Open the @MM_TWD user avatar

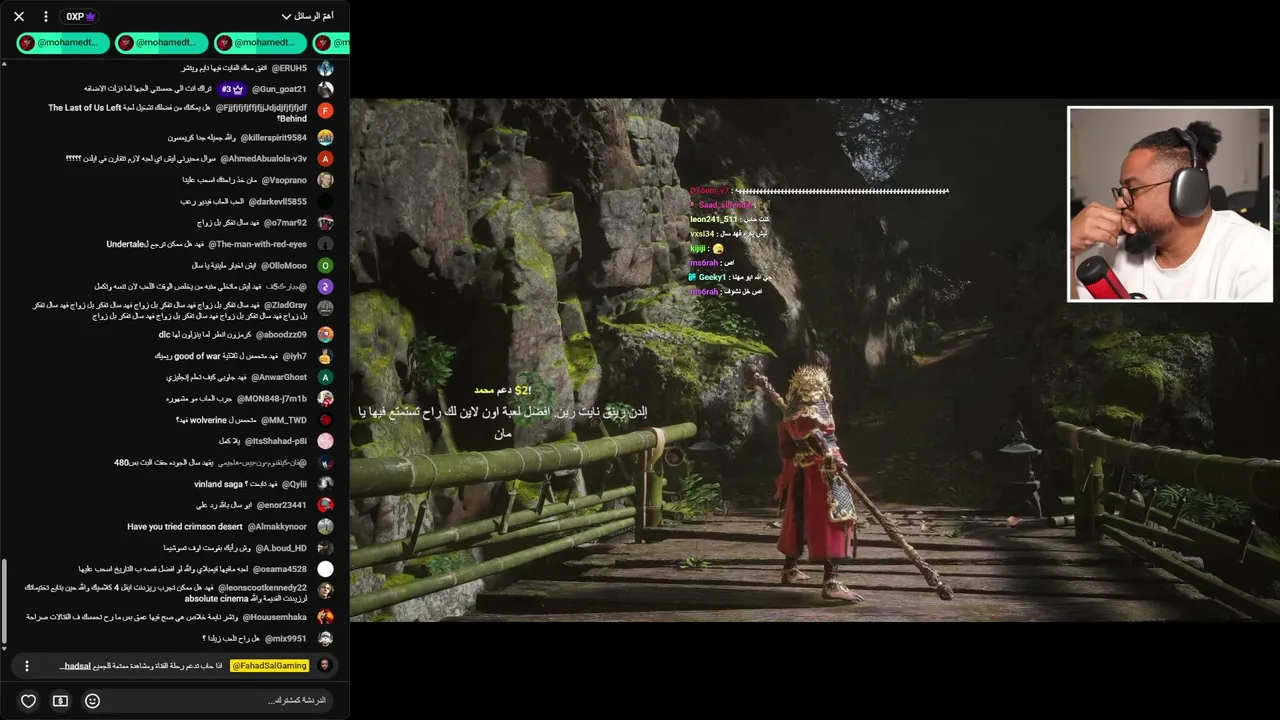point(325,420)
